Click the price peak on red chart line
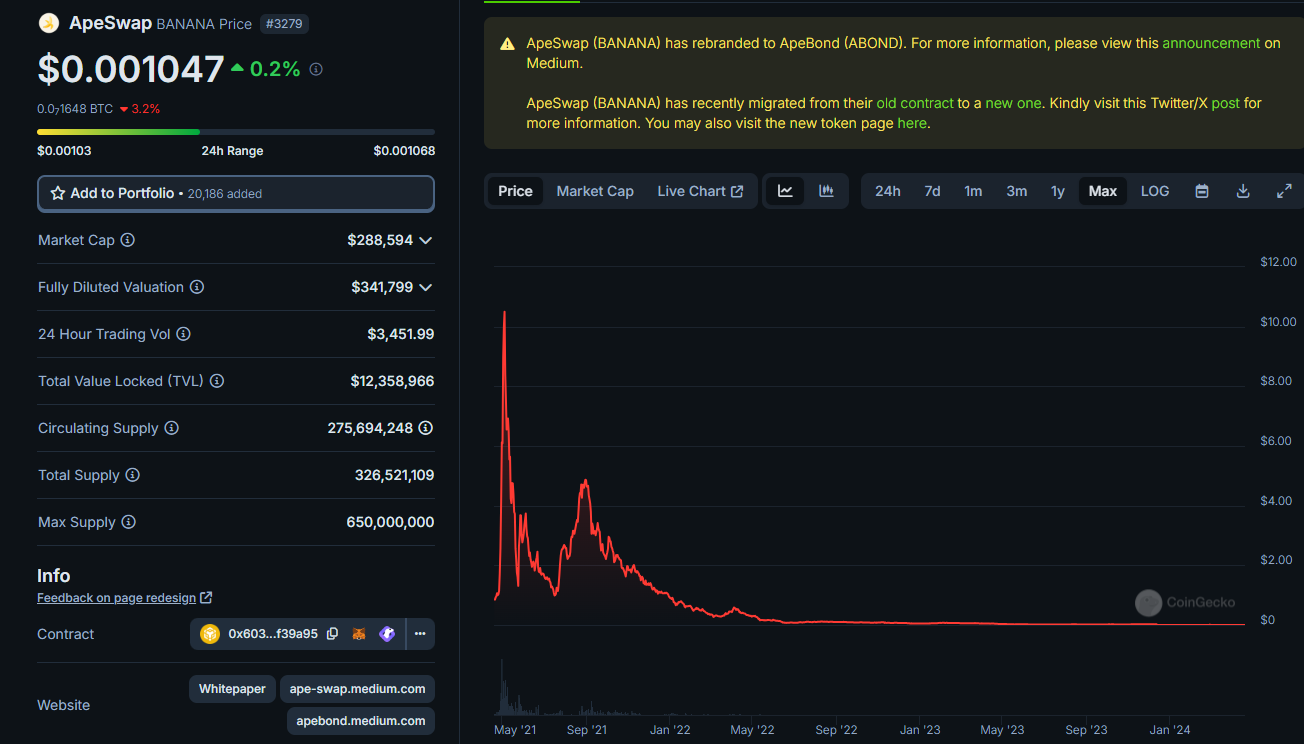Viewport: 1304px width, 744px height. [504, 313]
